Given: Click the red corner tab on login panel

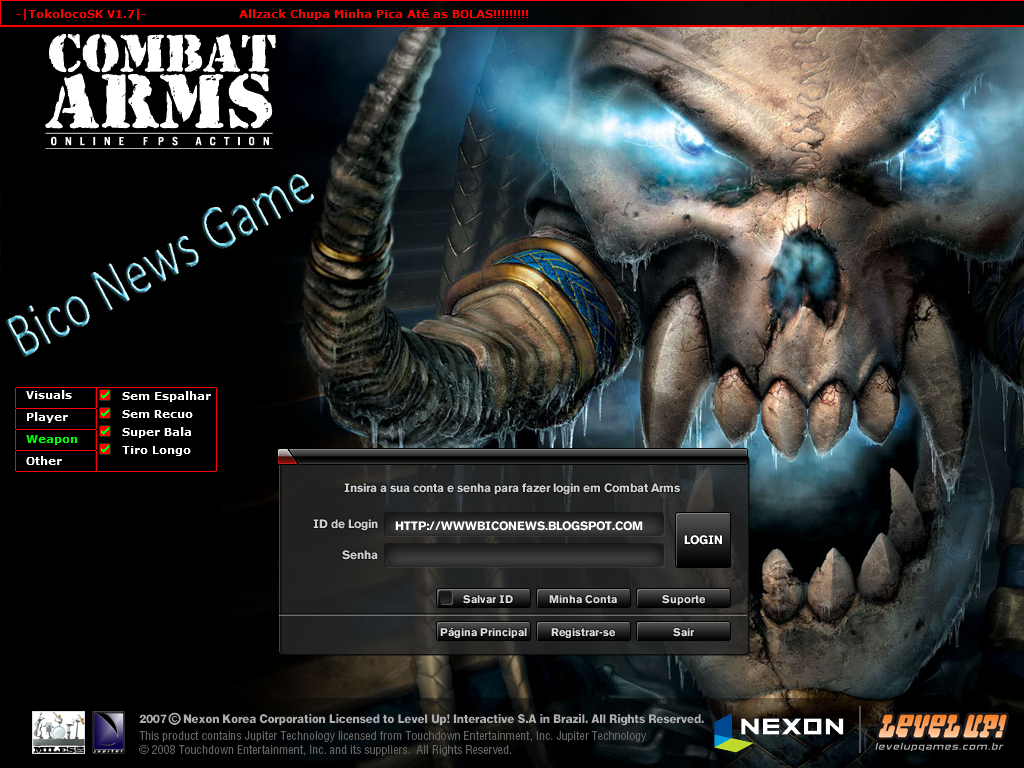Looking at the screenshot, I should (287, 456).
